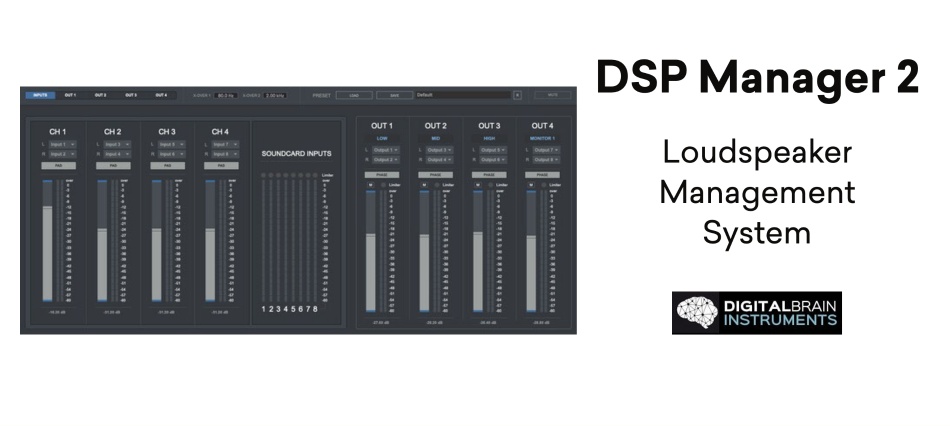950x426 pixels.
Task: Open OUT 2 right Output 4 dropdown
Action: [439, 159]
